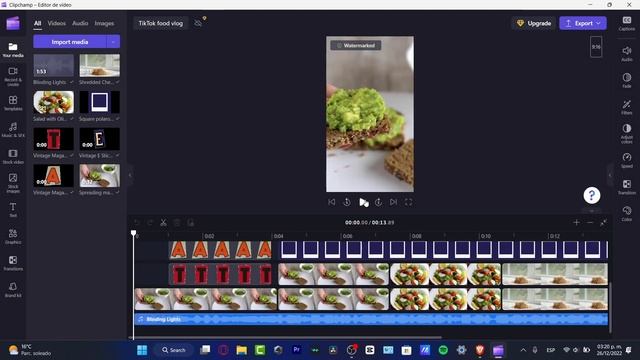Rewind preview a few seconds

347,202
